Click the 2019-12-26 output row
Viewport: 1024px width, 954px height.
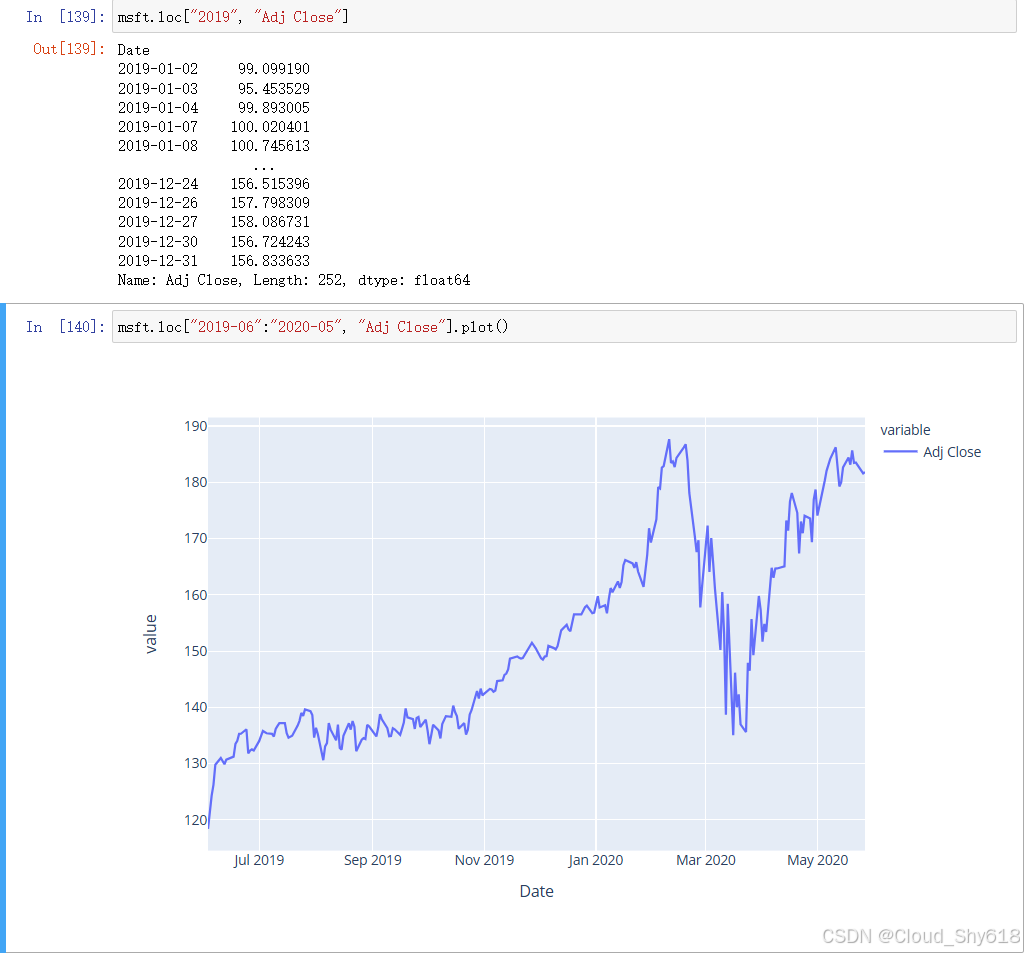tap(214, 203)
